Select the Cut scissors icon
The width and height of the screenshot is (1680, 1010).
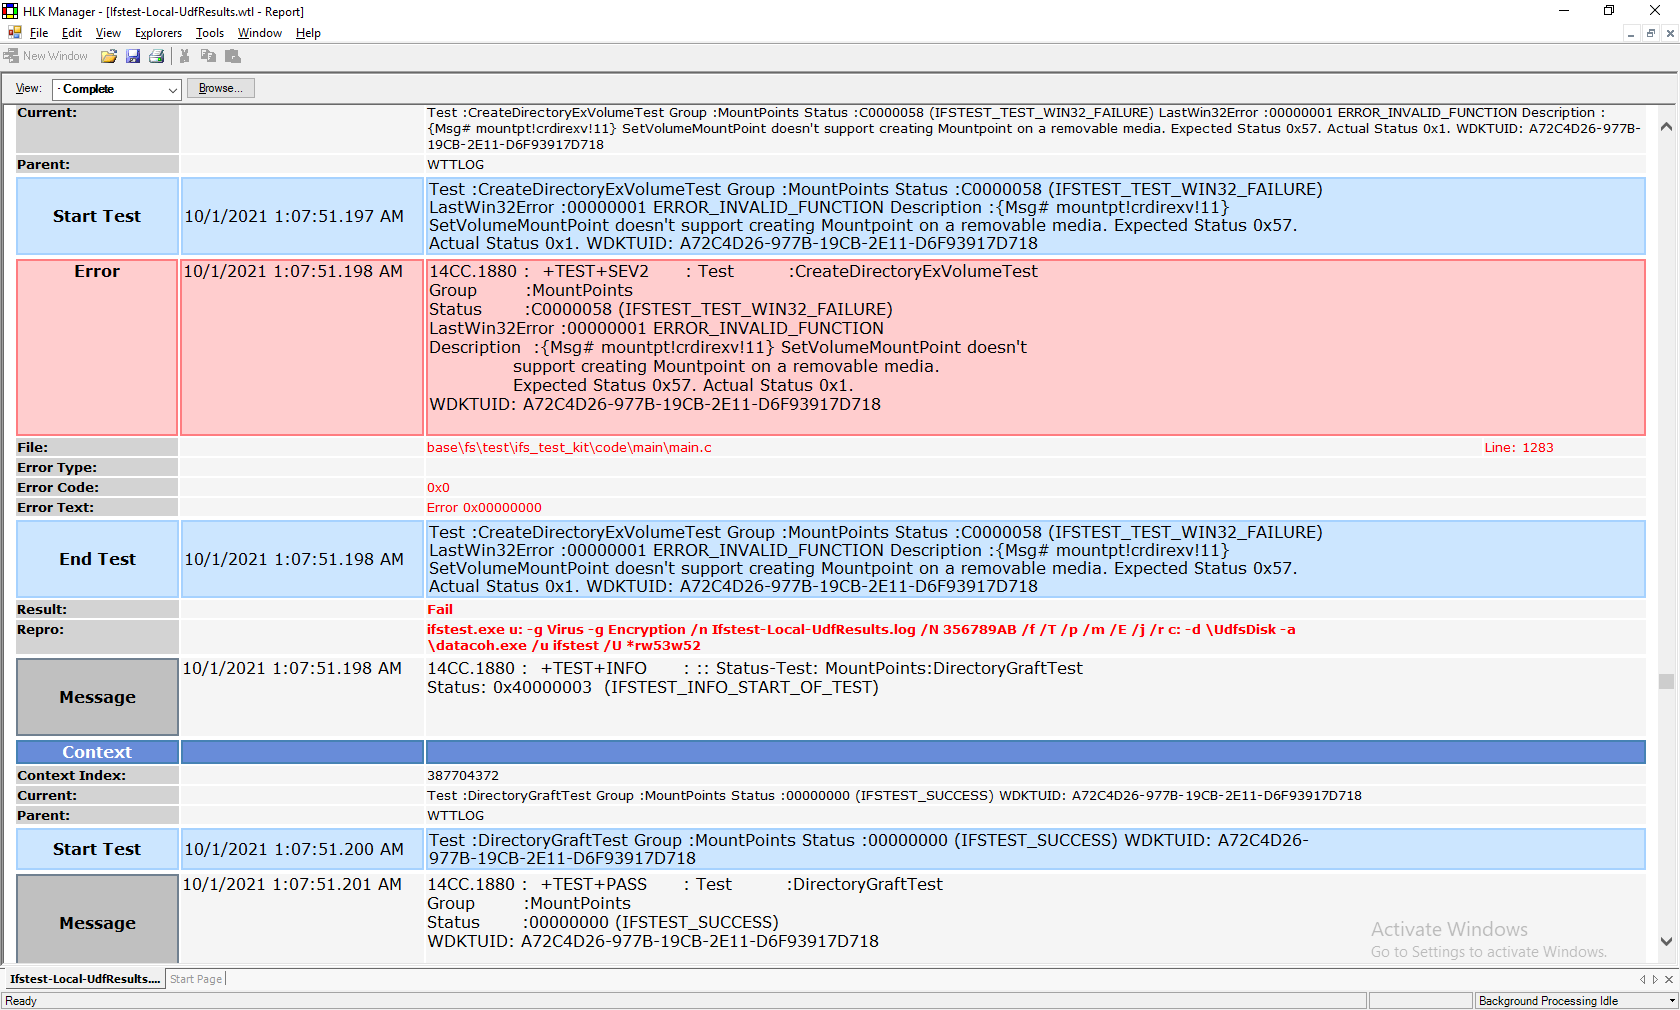pos(184,56)
